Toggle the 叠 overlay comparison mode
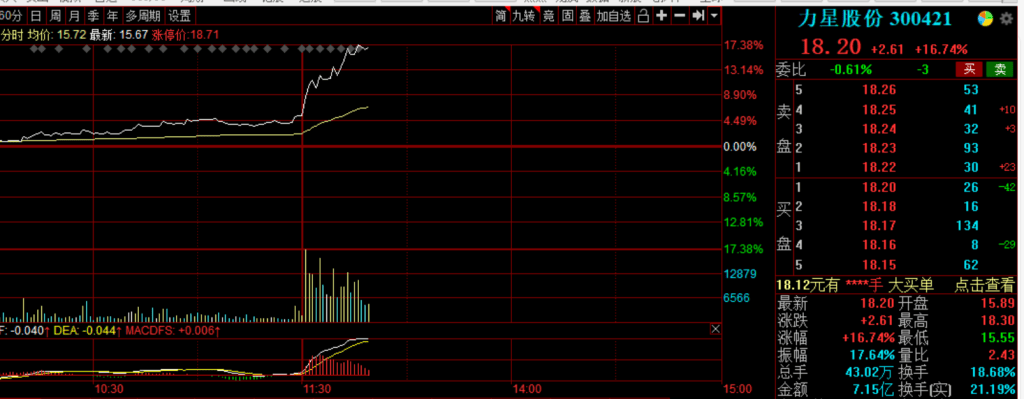Image resolution: width=1024 pixels, height=399 pixels. pyautogui.click(x=585, y=16)
